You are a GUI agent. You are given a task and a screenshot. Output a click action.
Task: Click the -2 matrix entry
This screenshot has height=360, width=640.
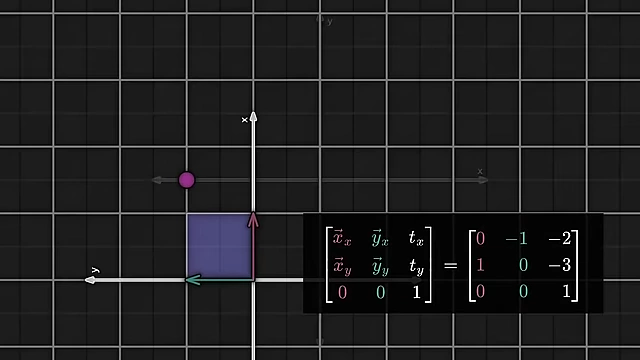click(560, 238)
